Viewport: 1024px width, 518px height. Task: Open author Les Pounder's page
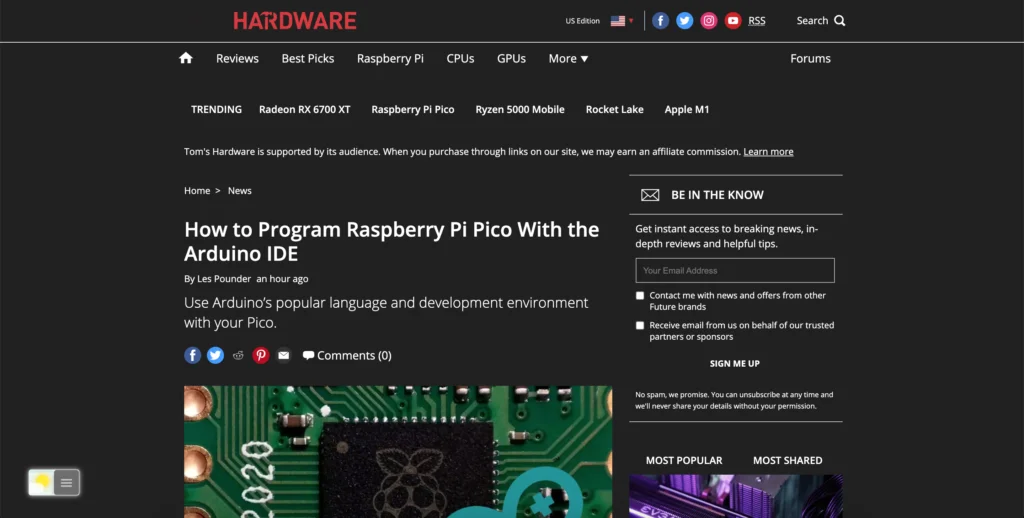(x=224, y=279)
